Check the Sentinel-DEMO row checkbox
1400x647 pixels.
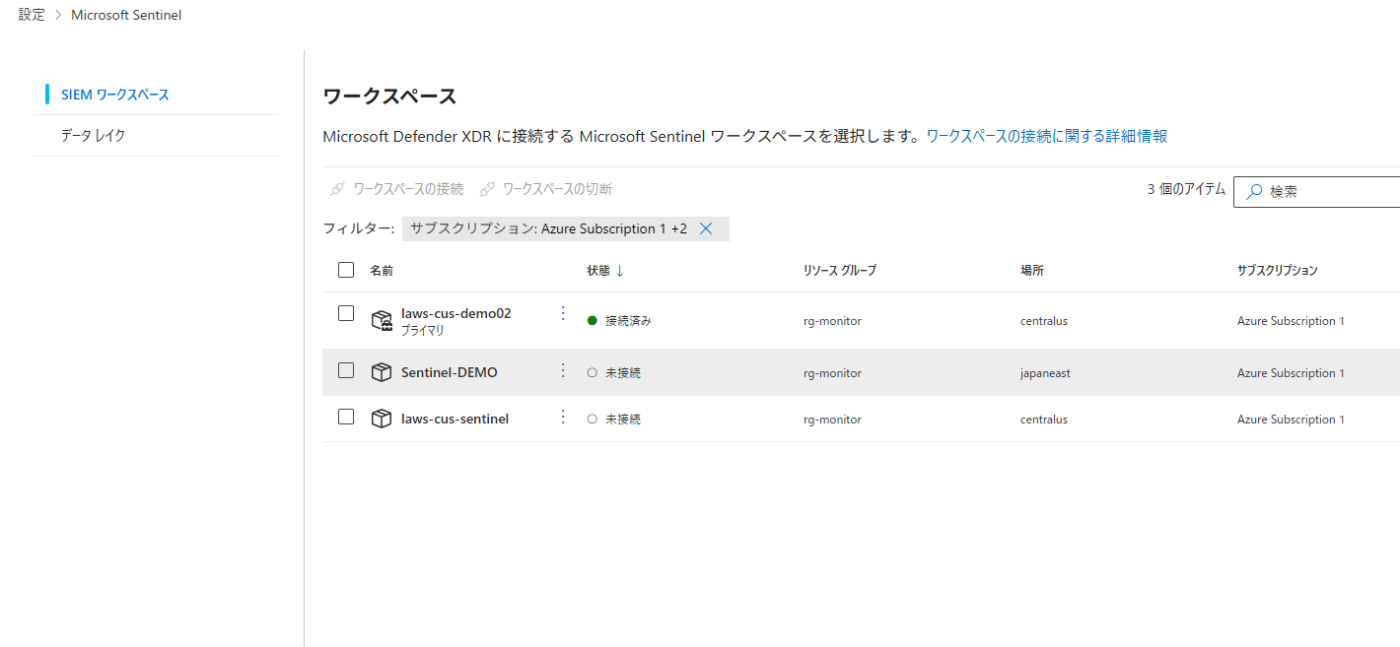click(346, 371)
